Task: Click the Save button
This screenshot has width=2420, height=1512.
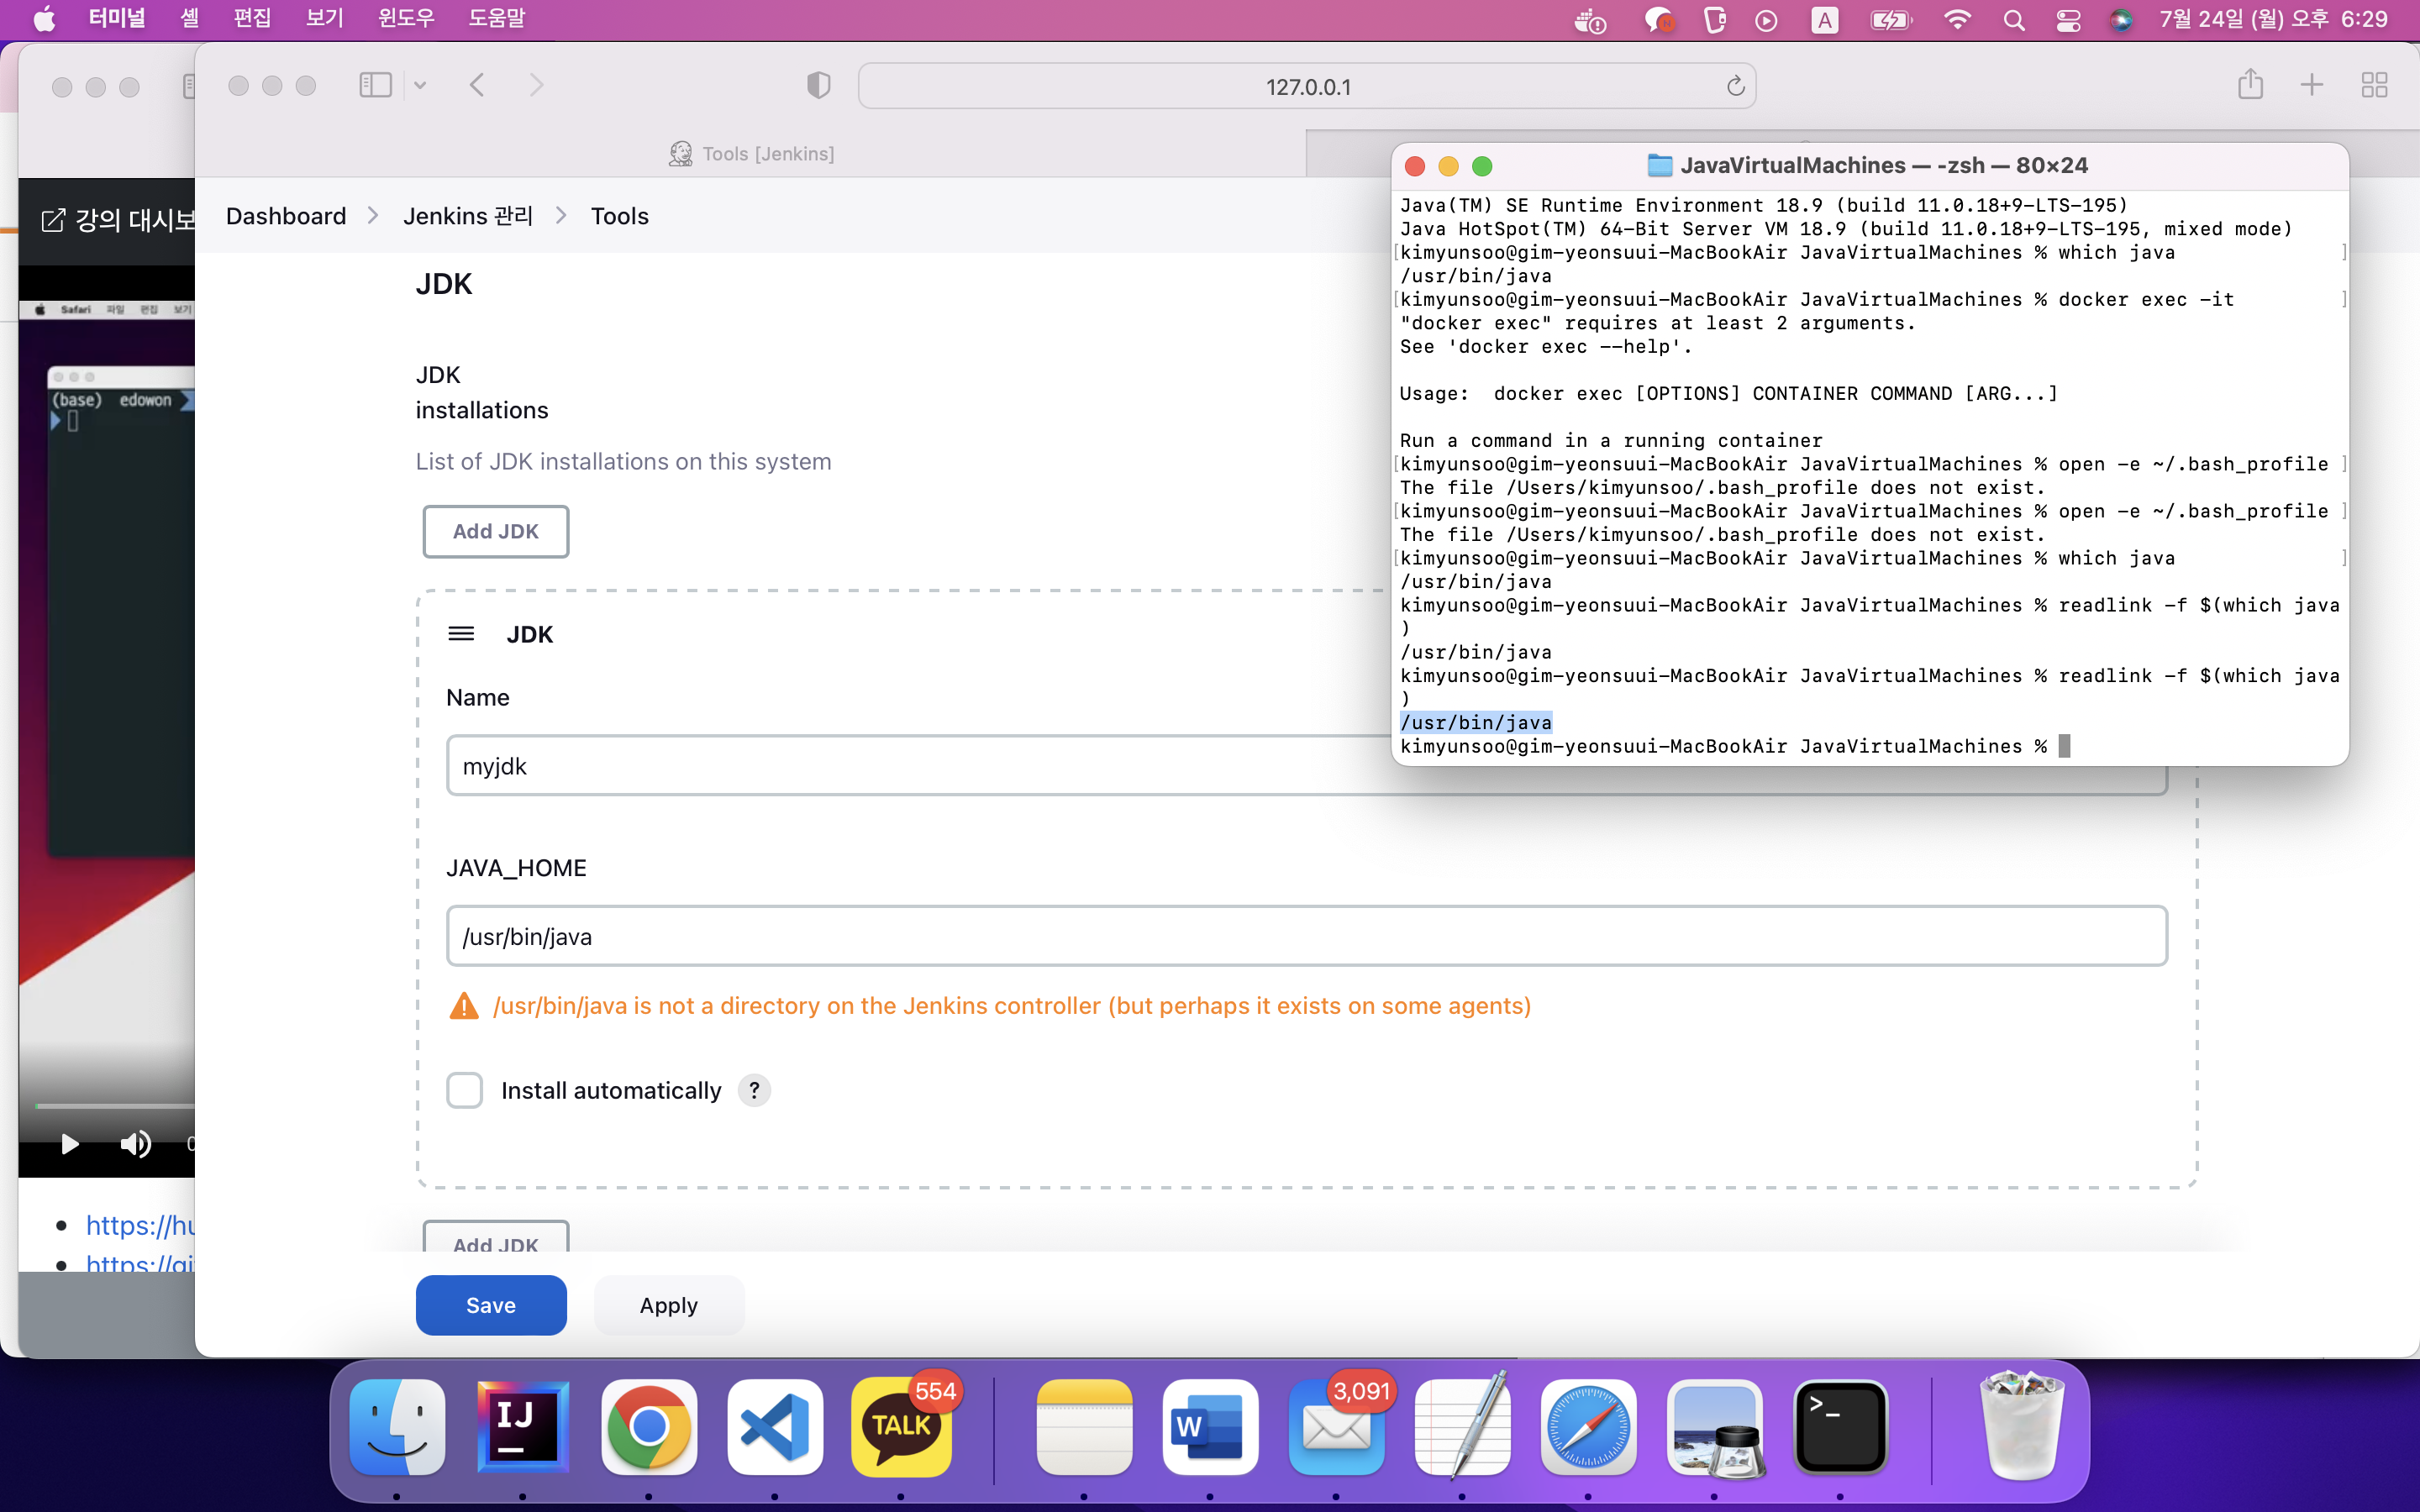Action: [x=490, y=1305]
